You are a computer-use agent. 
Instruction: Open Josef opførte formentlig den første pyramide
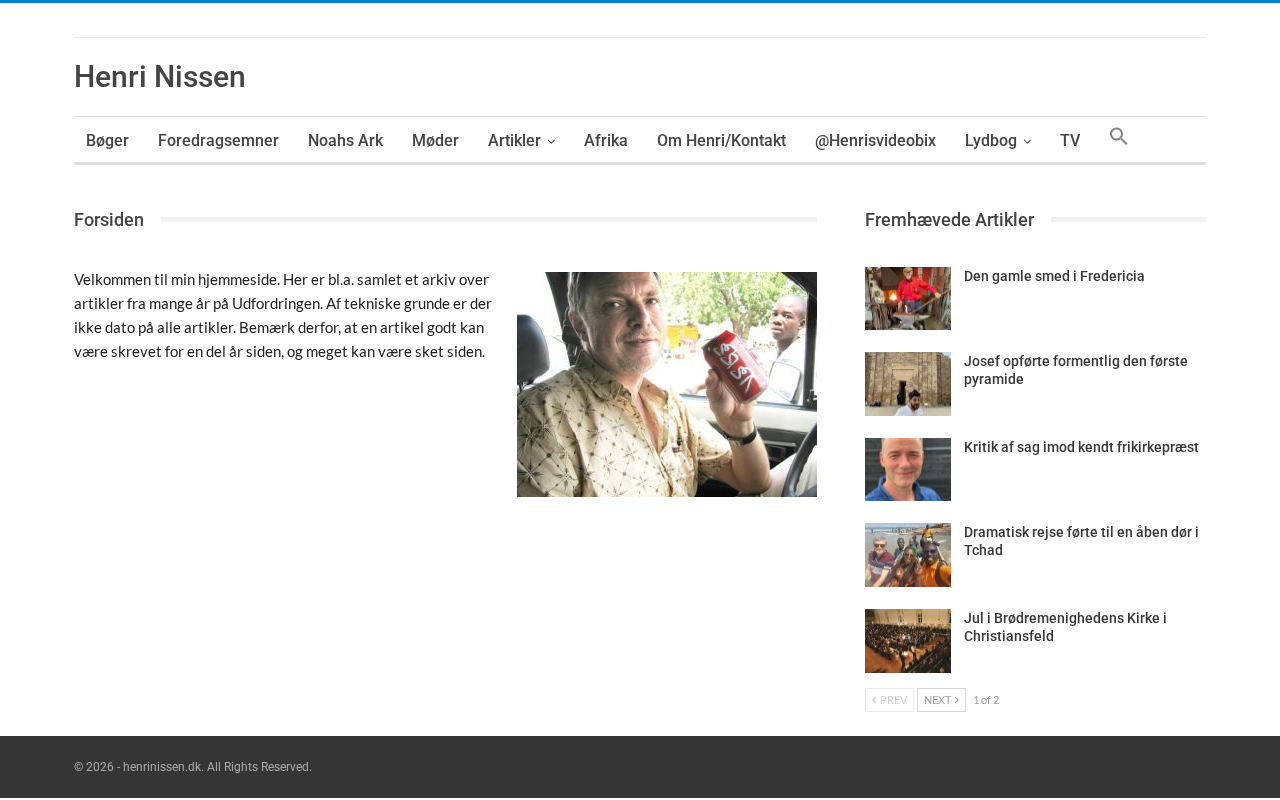(x=1076, y=370)
